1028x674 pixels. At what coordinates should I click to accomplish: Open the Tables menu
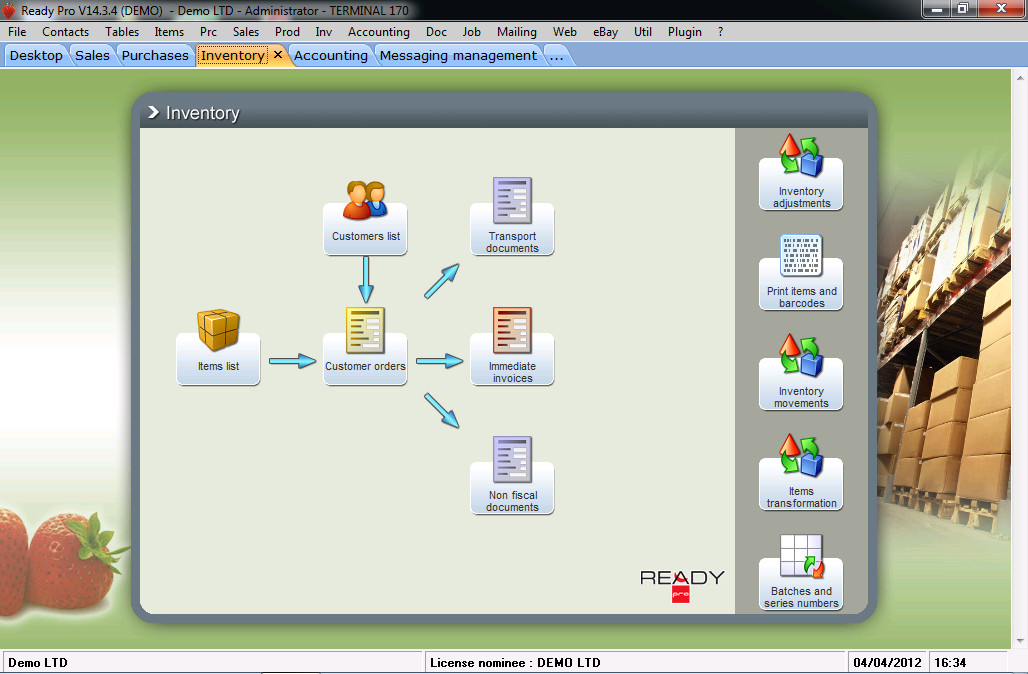coord(122,31)
